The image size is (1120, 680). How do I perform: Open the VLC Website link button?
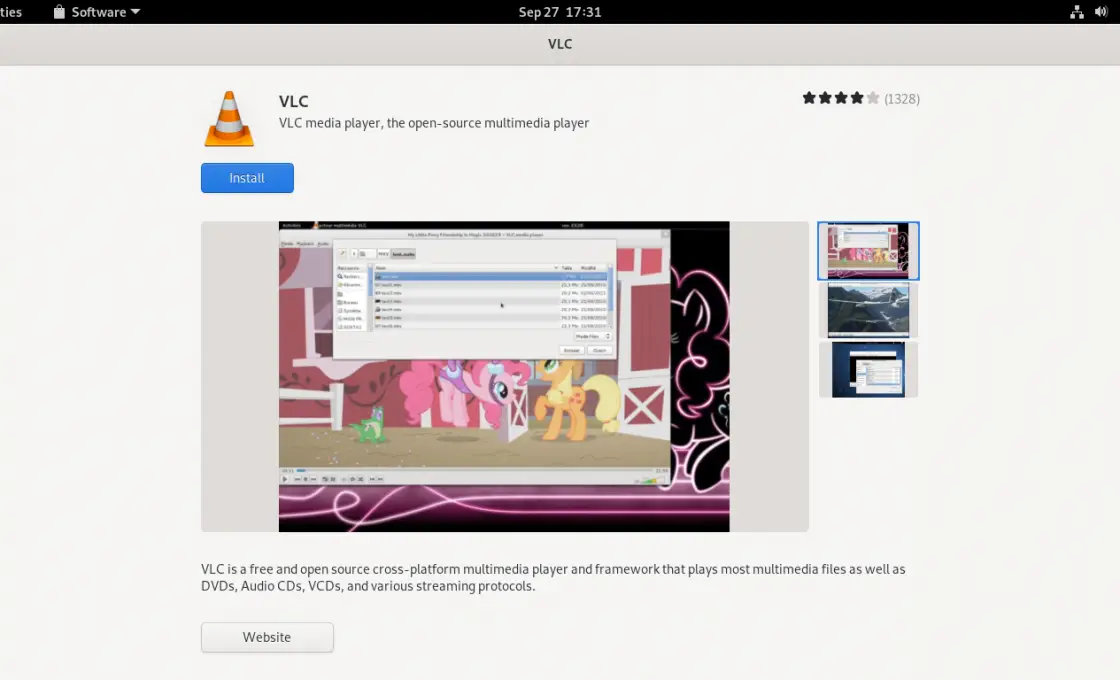pyautogui.click(x=267, y=637)
